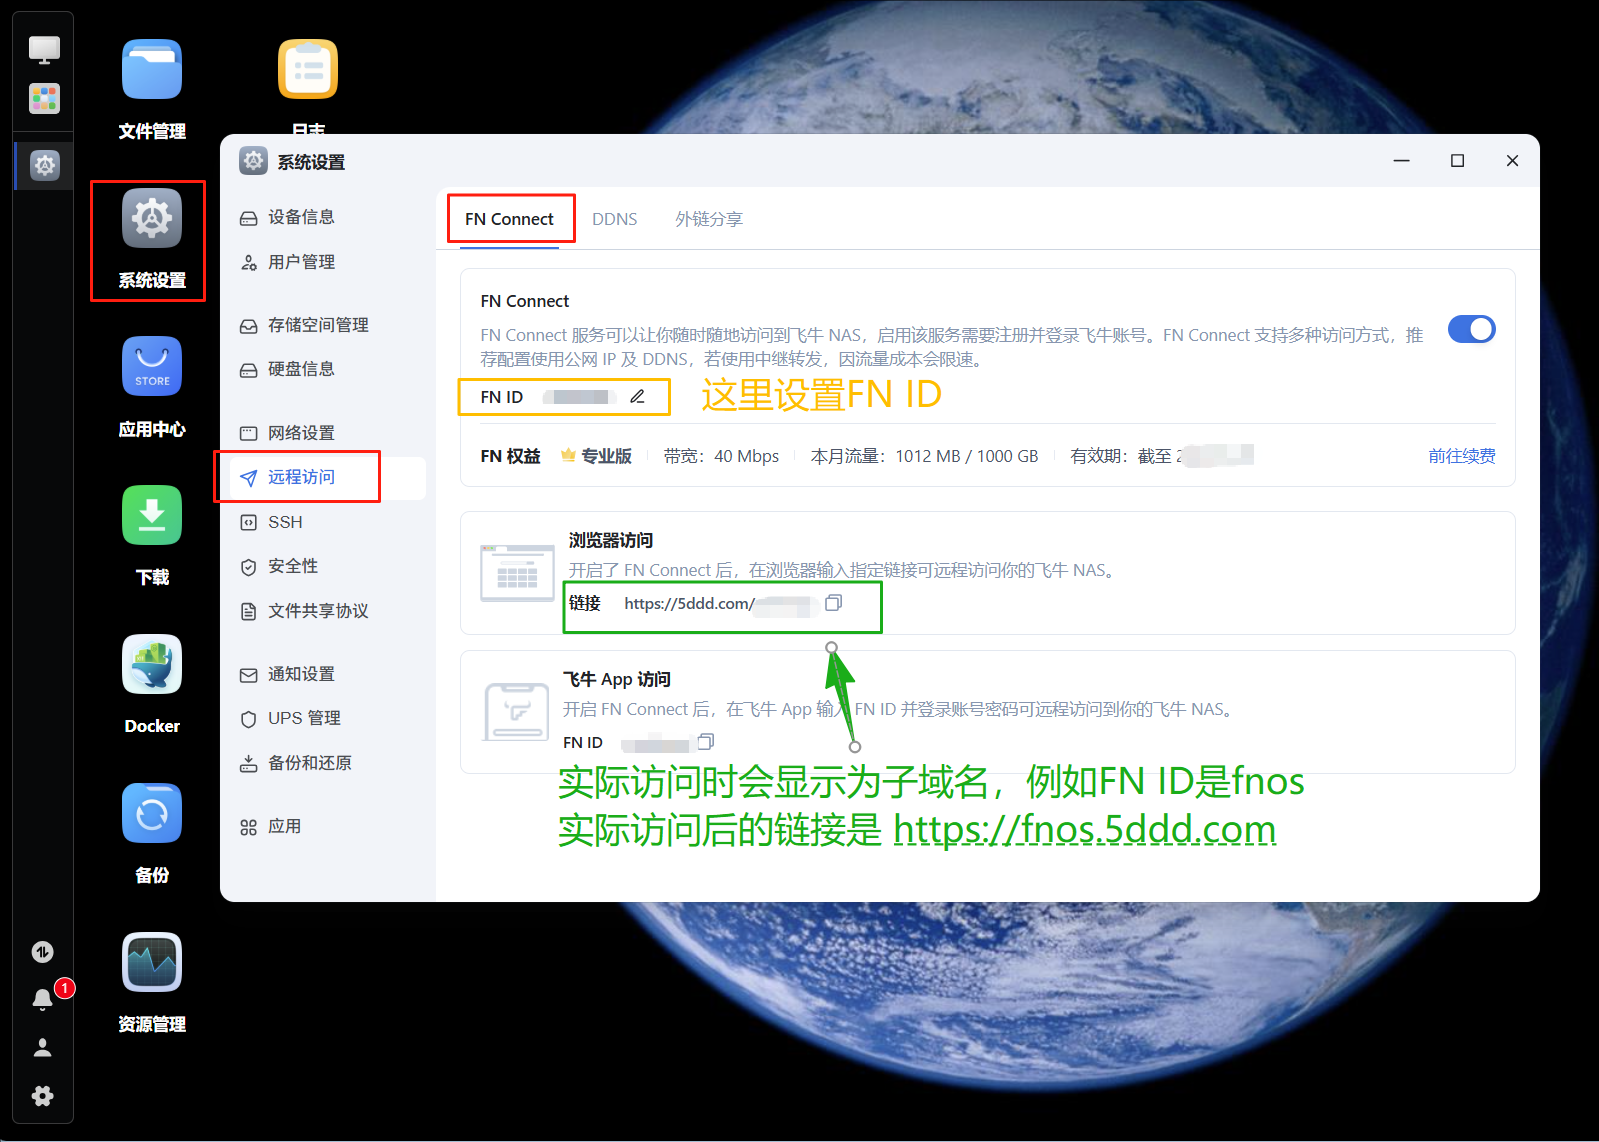Open the 资源管理 desktop app
This screenshot has width=1599, height=1142.
[152, 984]
